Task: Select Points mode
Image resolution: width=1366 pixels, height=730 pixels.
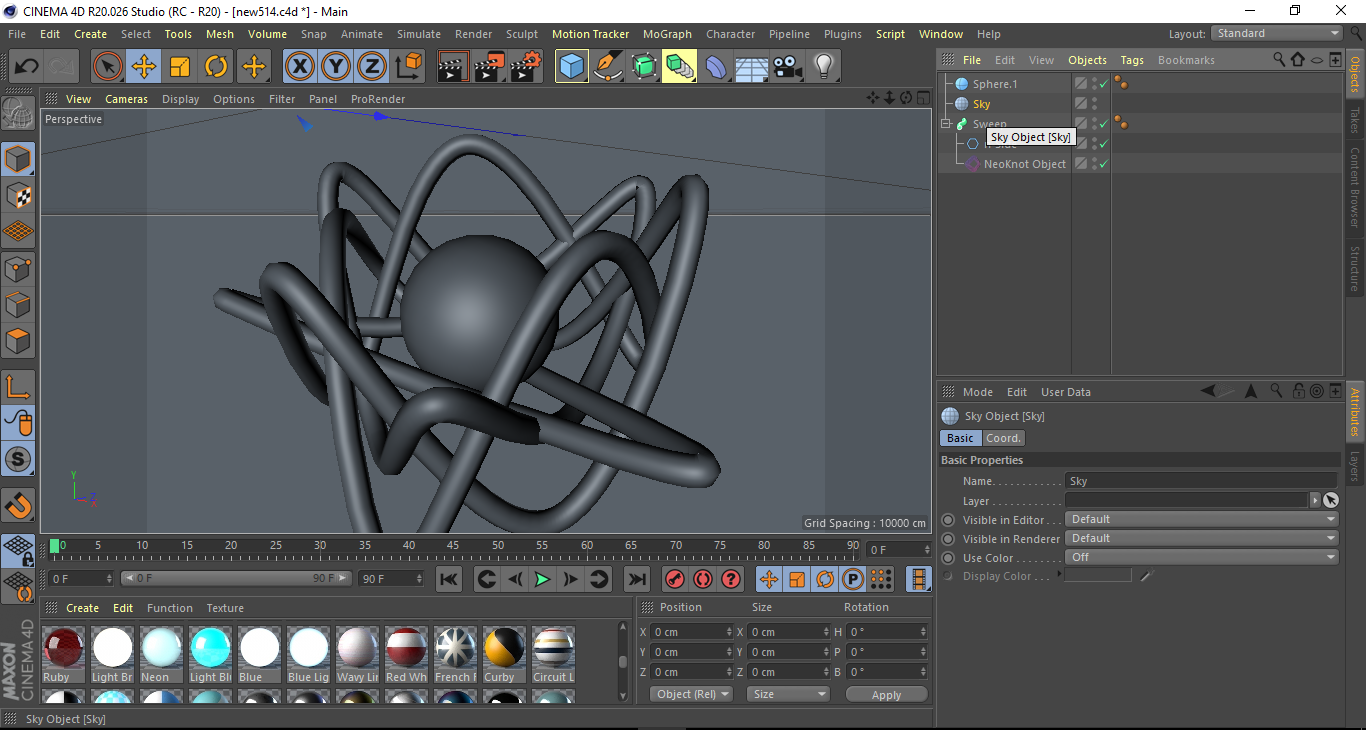Action: 18,269
